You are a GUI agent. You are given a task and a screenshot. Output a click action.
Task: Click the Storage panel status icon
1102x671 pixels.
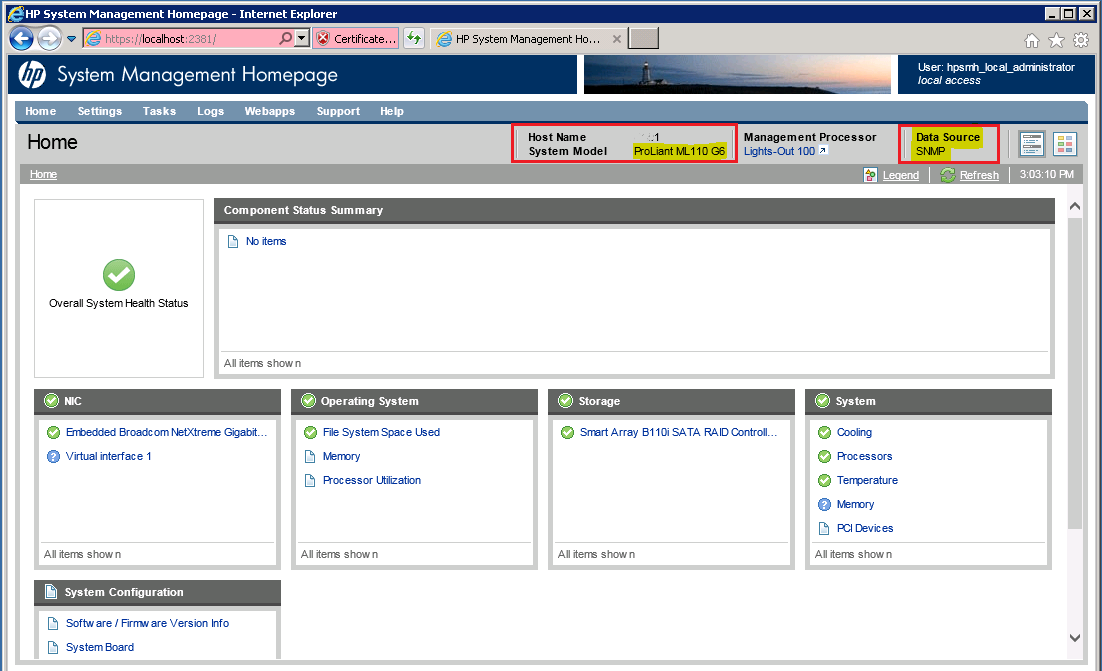[x=566, y=400]
